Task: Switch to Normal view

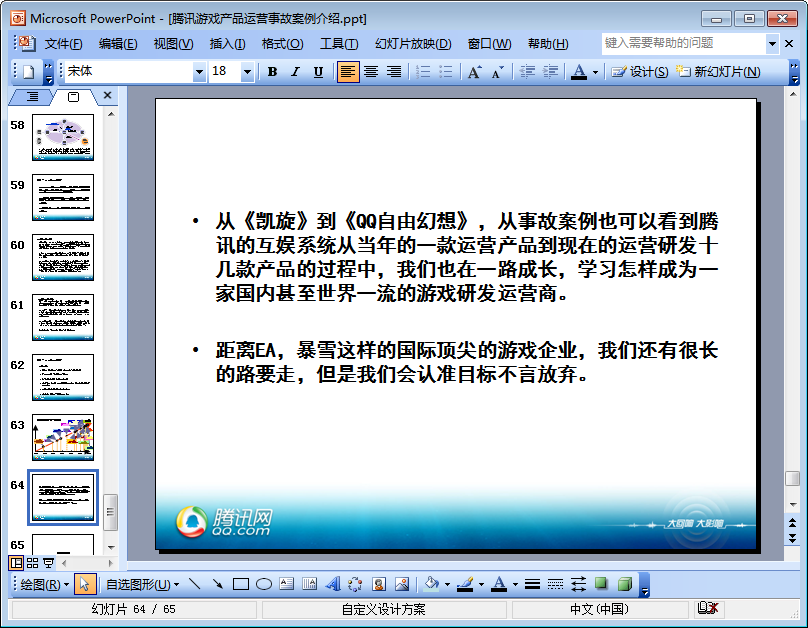Action: point(16,563)
